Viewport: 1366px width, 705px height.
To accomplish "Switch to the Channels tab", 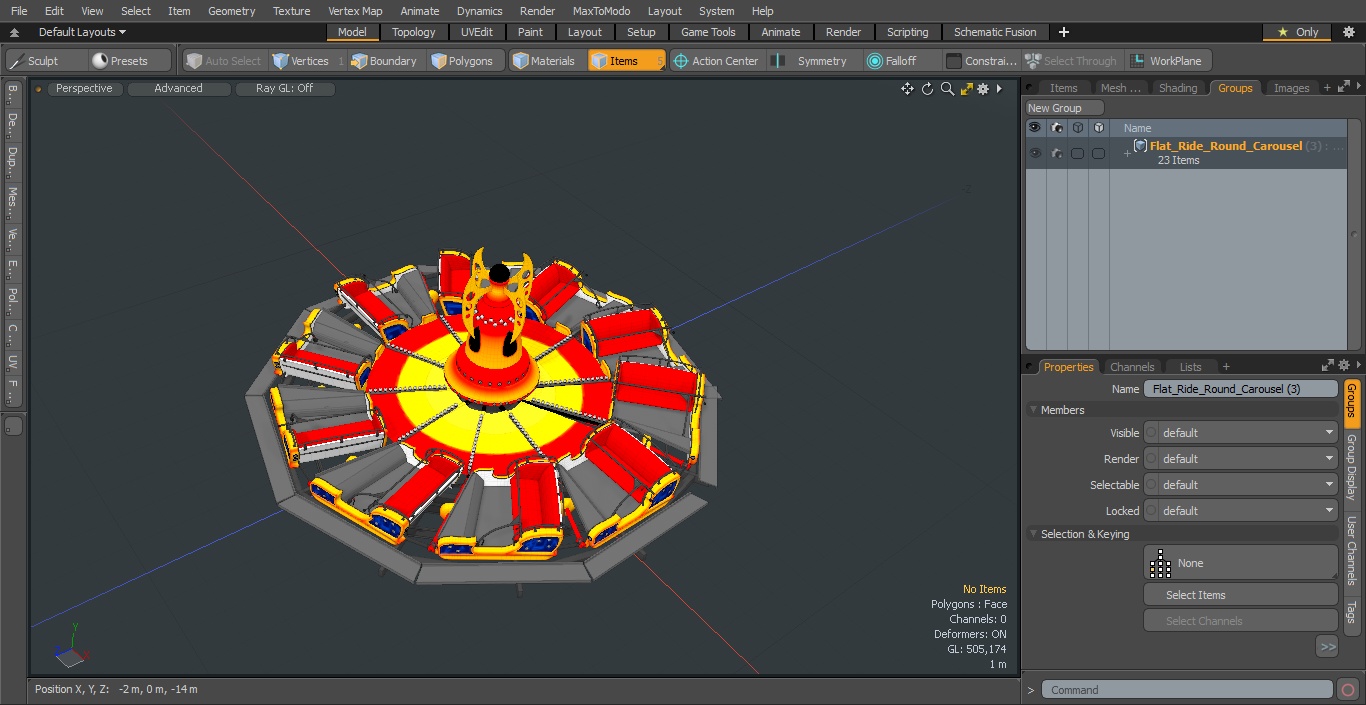I will pos(1132,367).
